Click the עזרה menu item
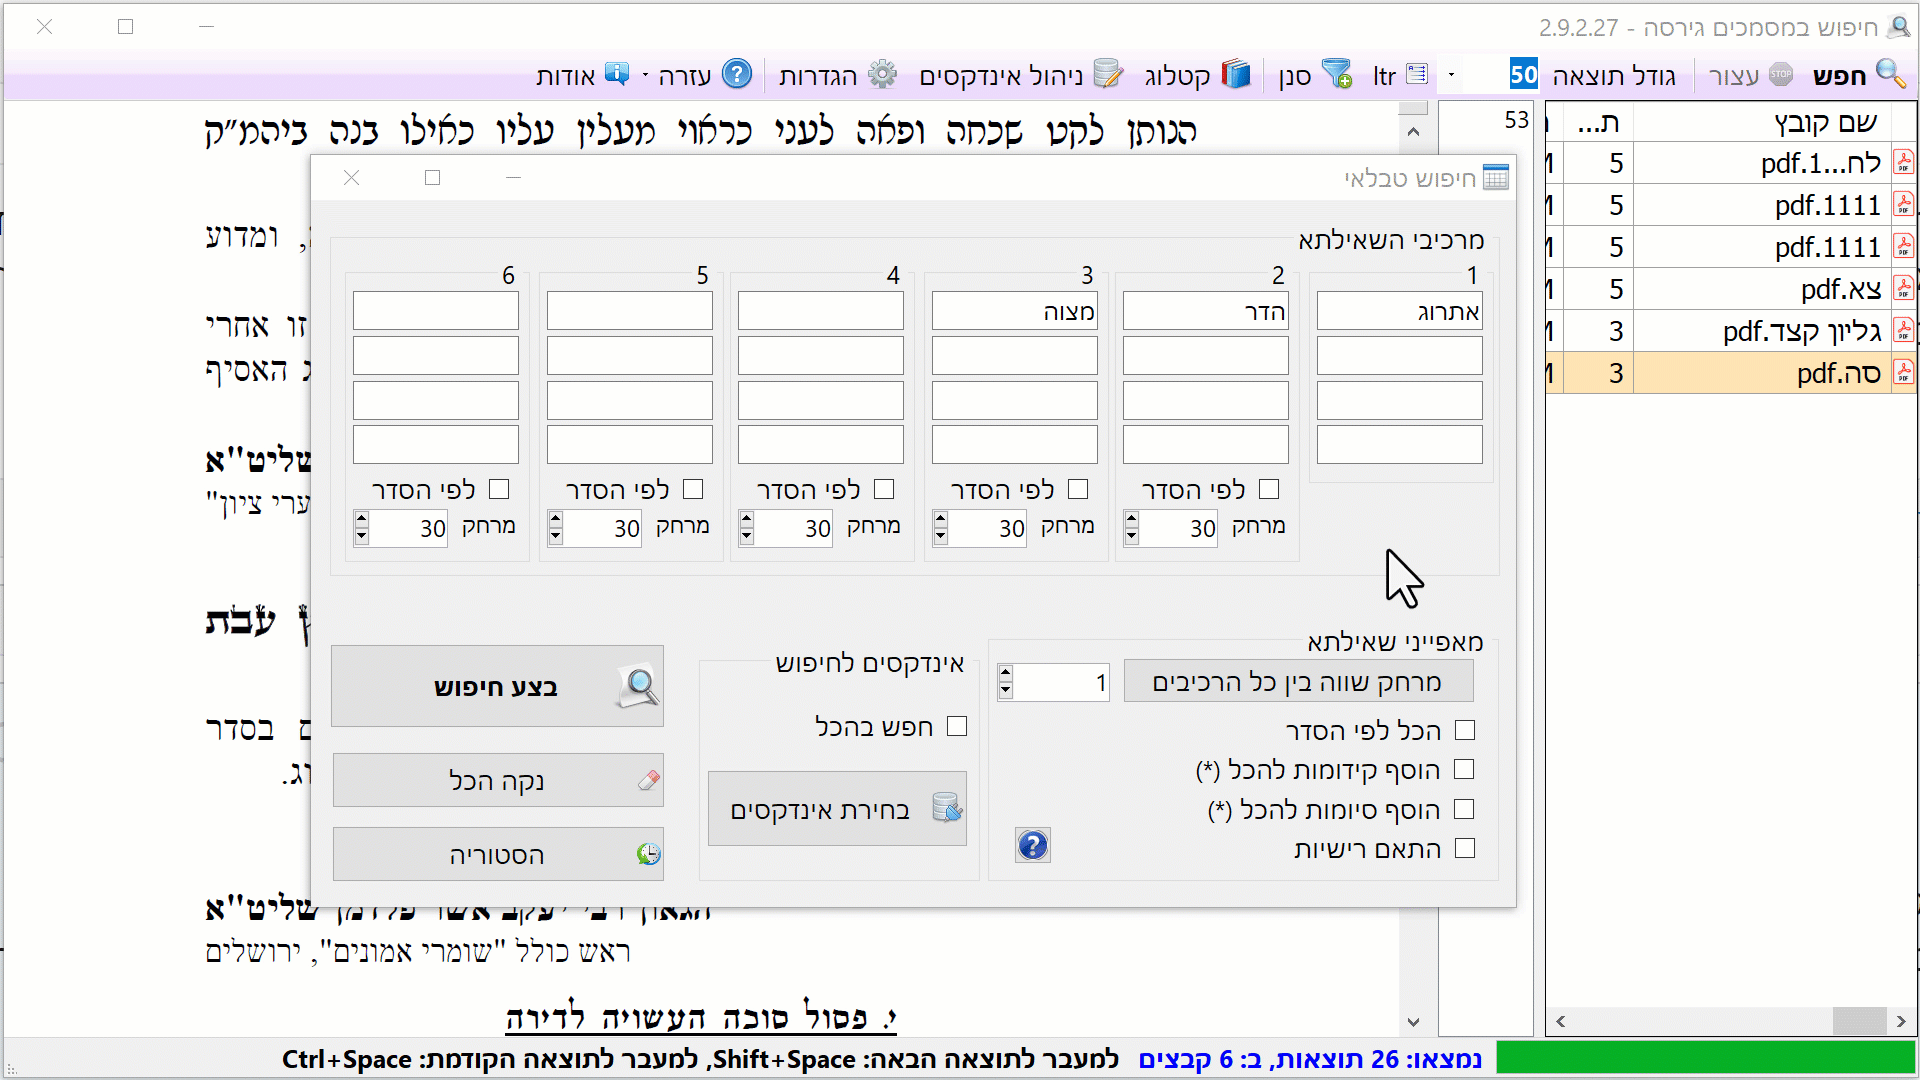Screen dimensions: 1920x1080 tap(683, 75)
